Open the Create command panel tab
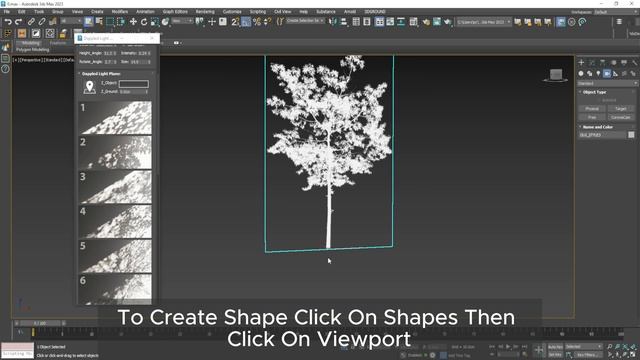This screenshot has height=360, width=640. coord(581,62)
